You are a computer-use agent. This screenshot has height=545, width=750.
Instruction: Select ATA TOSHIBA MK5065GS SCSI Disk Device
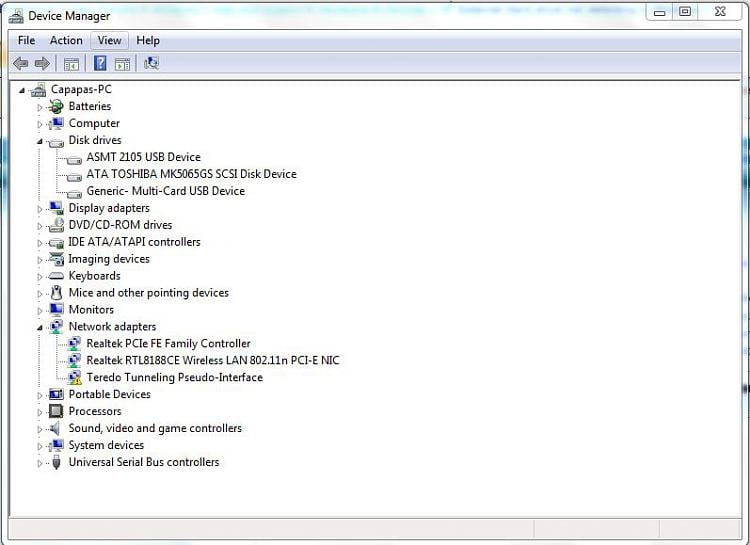(x=191, y=174)
